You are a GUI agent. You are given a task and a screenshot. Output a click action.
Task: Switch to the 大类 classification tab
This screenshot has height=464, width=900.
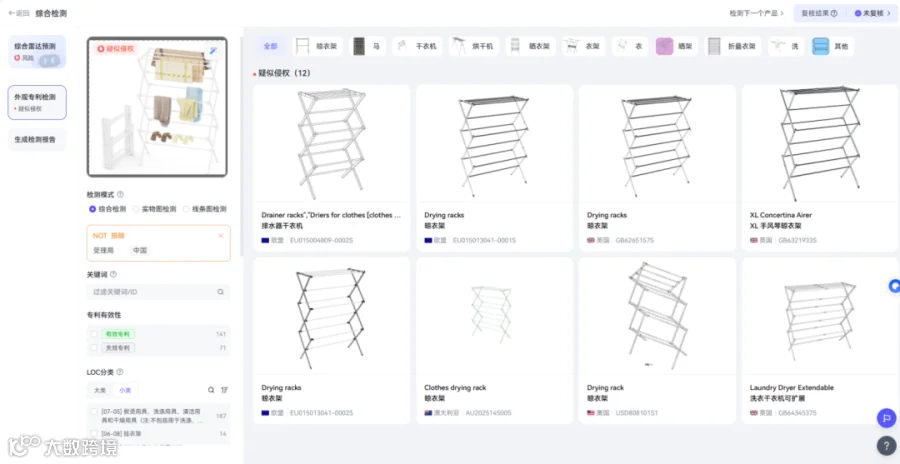click(100, 390)
